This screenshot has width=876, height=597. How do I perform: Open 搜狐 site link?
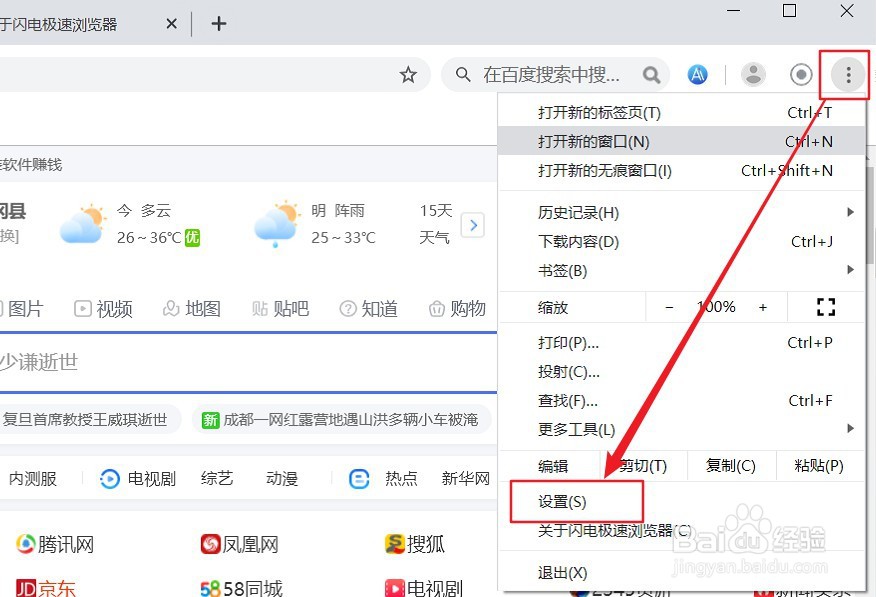click(x=415, y=544)
